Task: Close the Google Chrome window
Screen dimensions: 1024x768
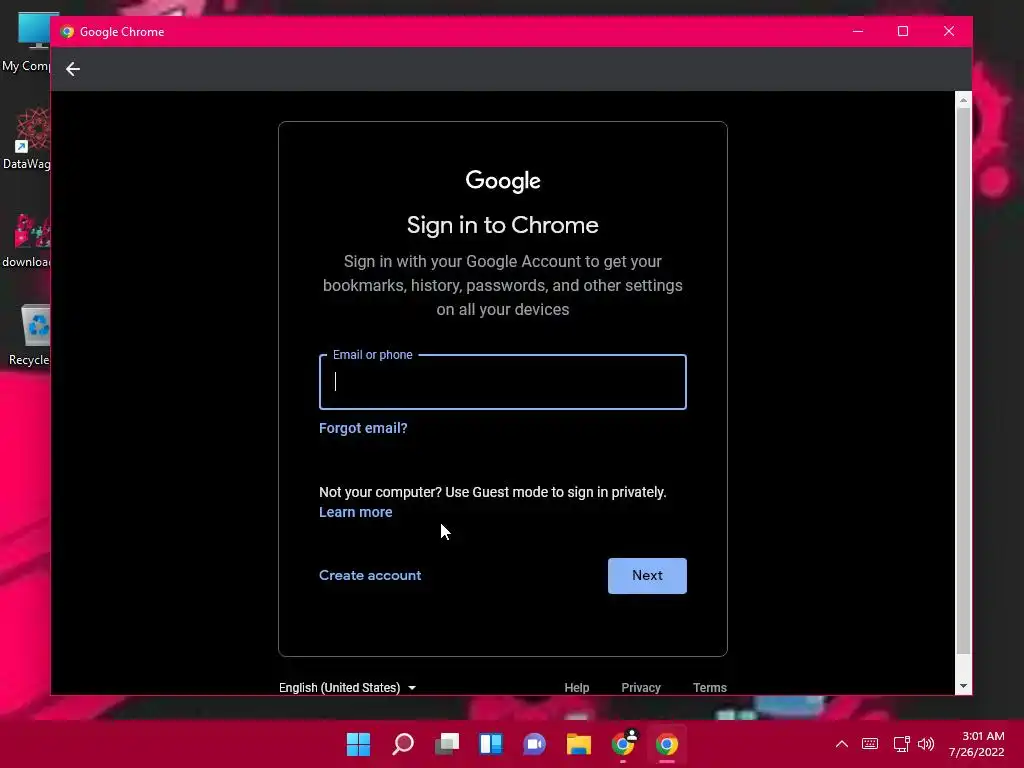Action: click(949, 31)
